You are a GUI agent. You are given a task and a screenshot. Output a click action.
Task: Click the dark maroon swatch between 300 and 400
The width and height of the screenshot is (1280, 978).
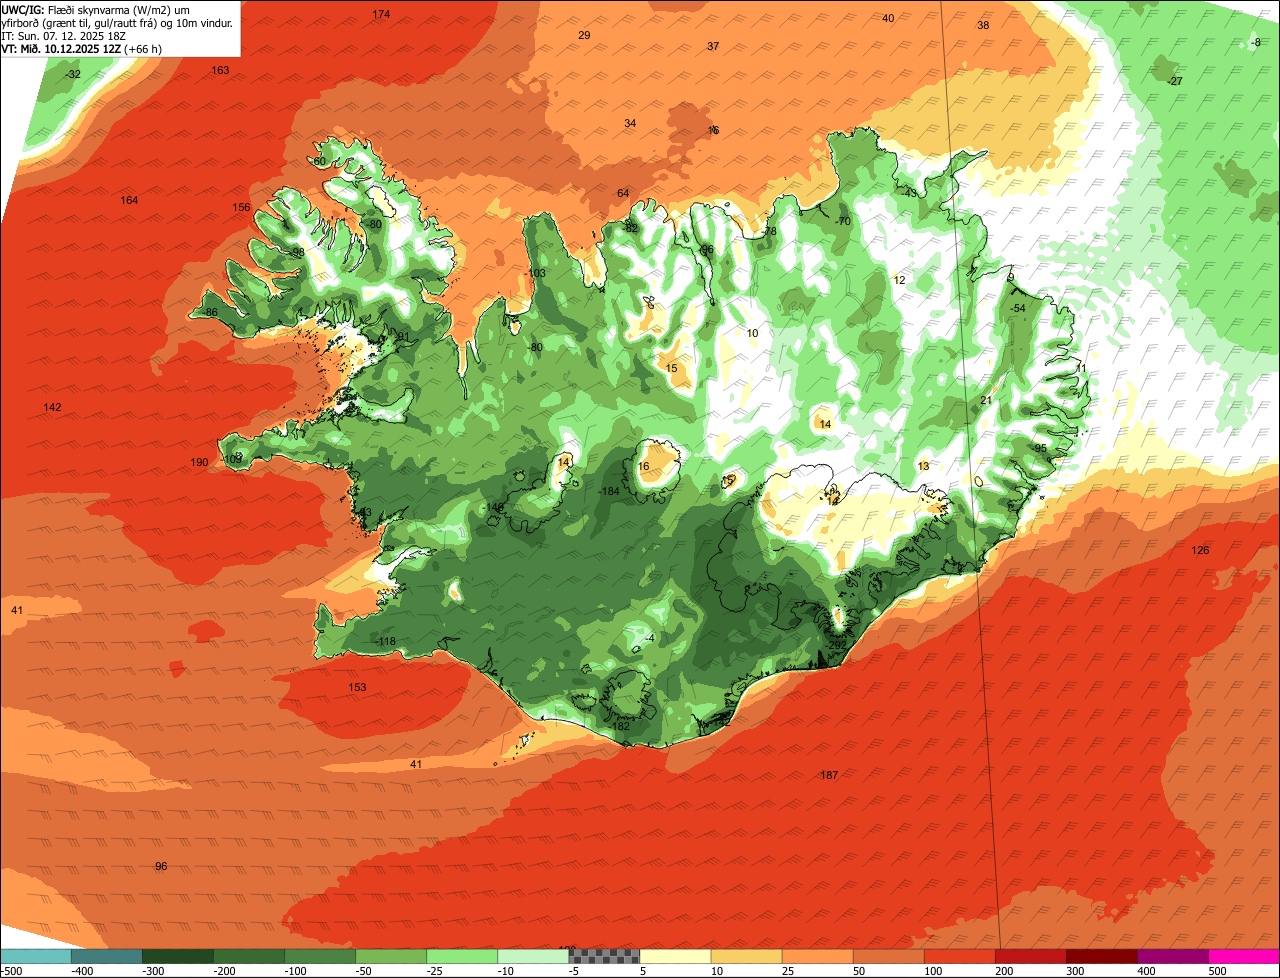click(x=1102, y=956)
